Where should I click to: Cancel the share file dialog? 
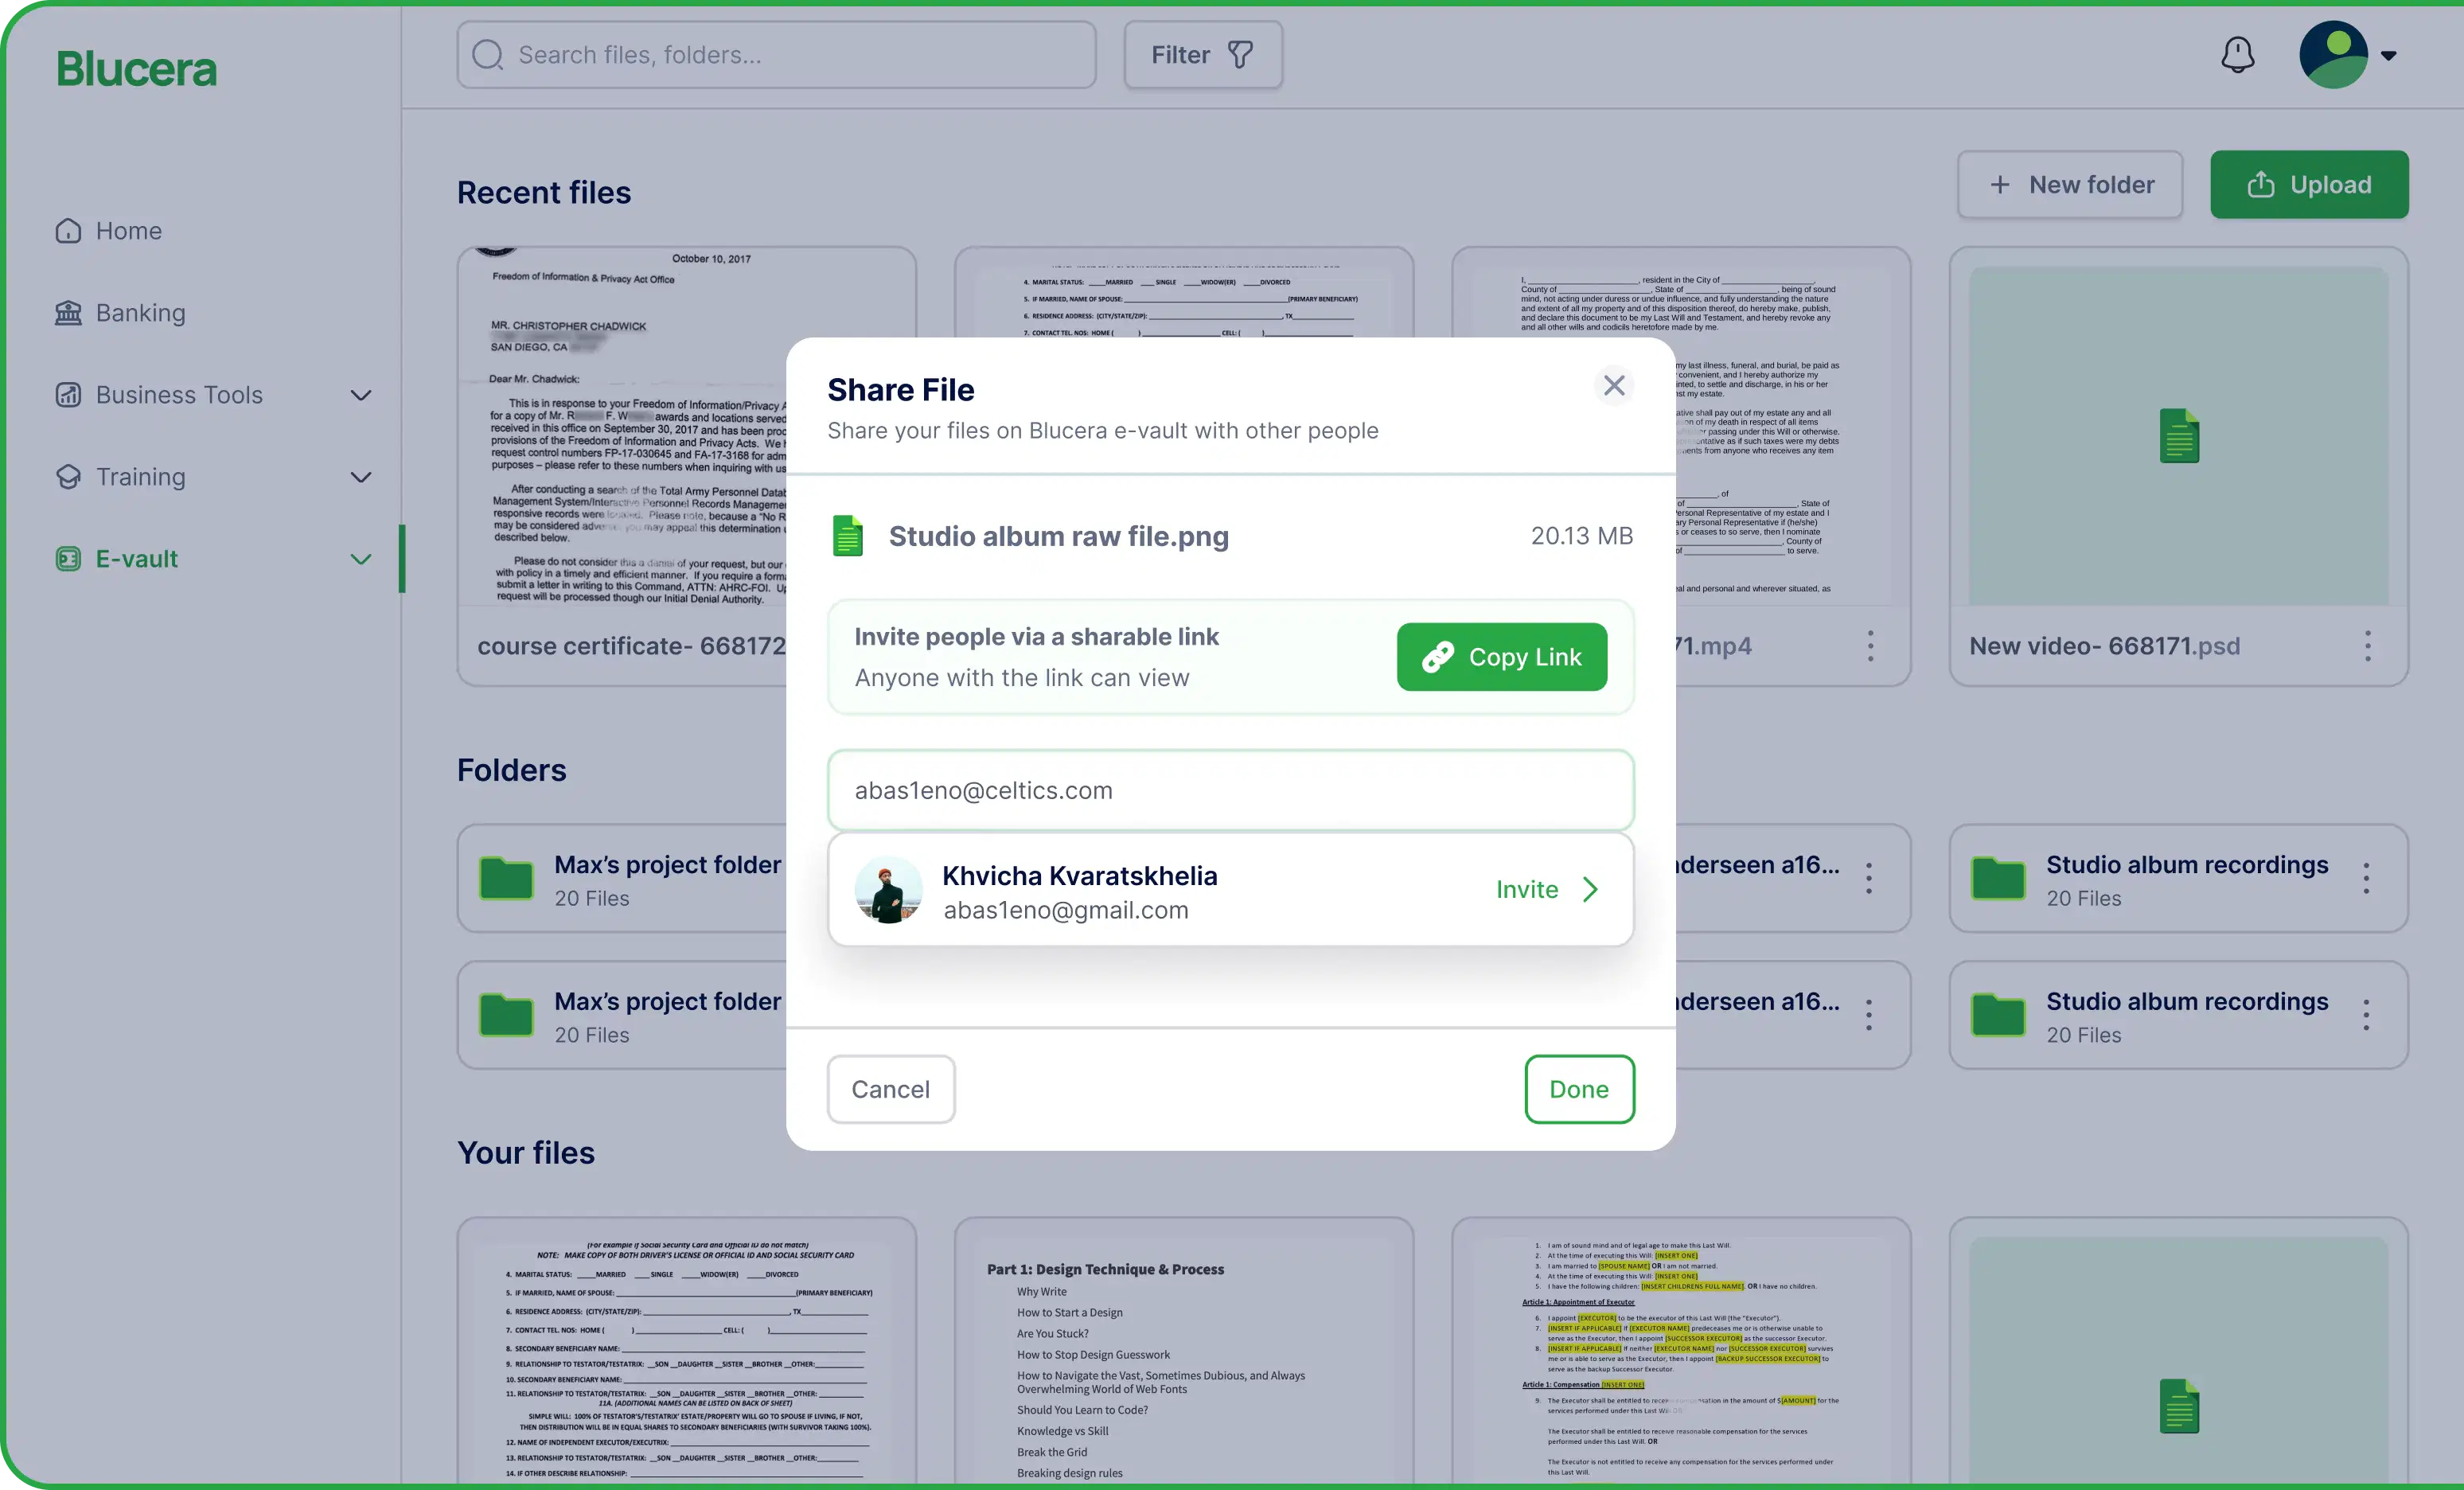[x=890, y=1089]
